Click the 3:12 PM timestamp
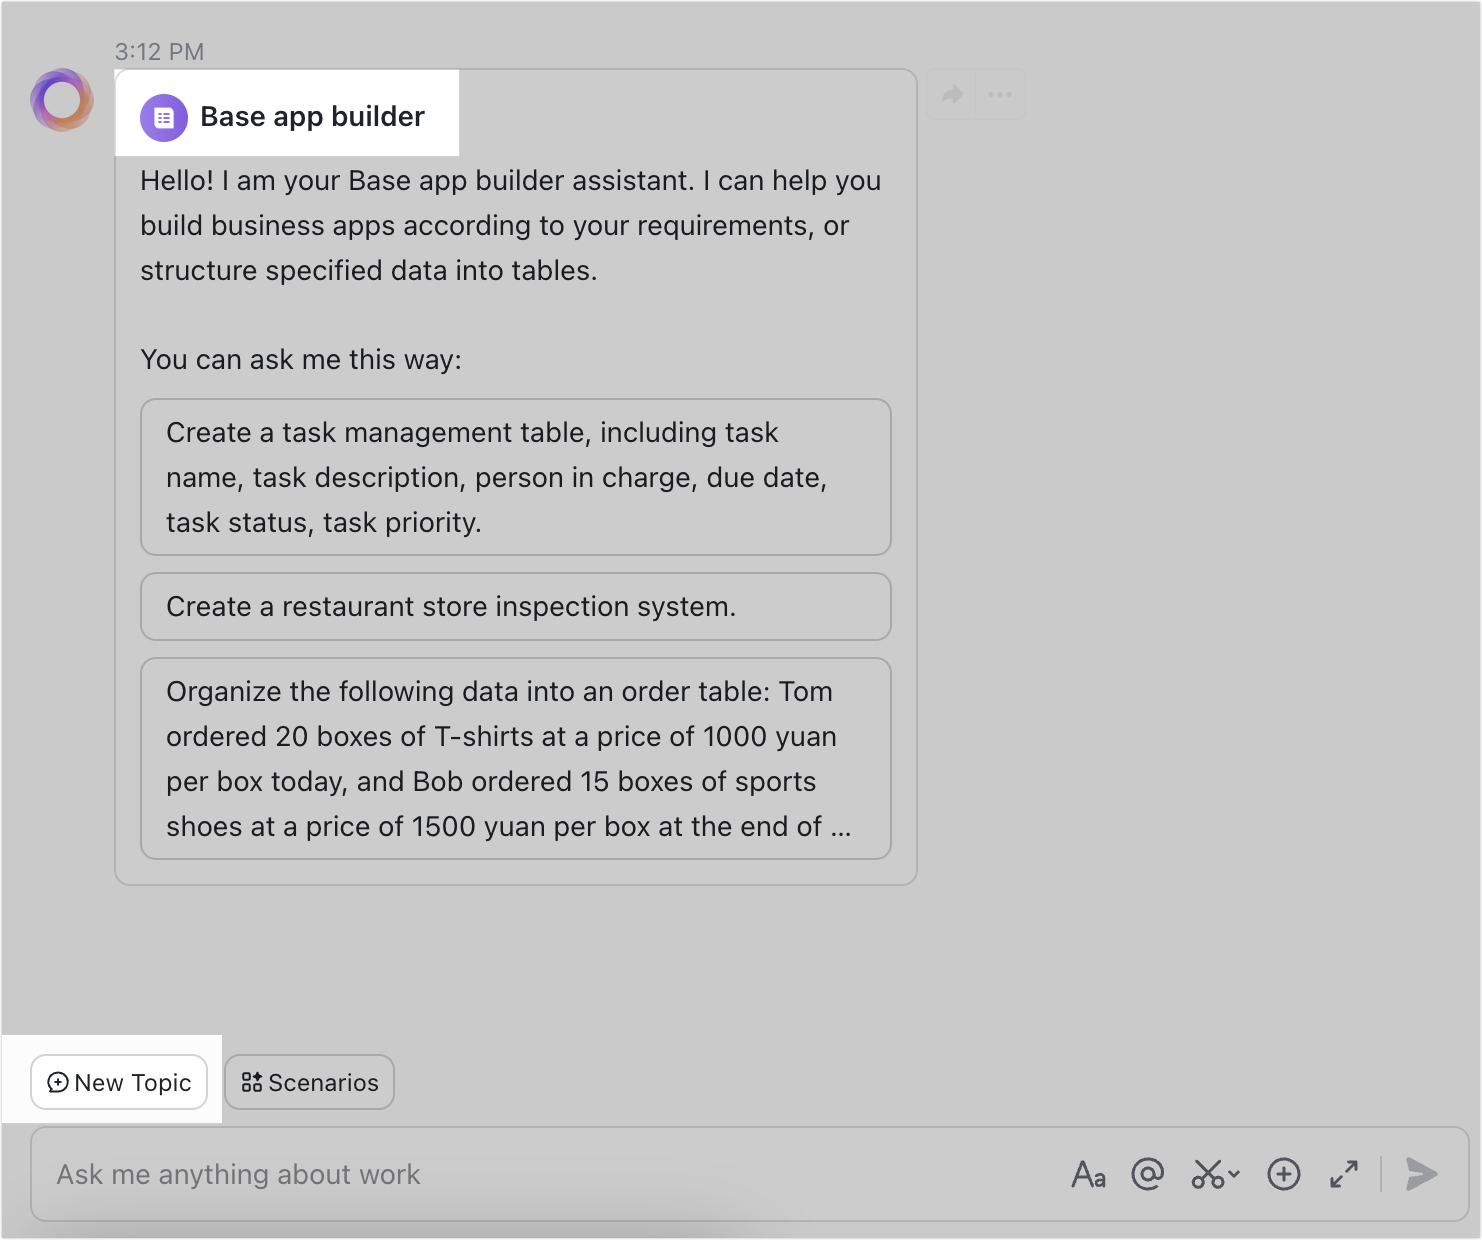Viewport: 1482px width, 1240px height. click(x=160, y=51)
